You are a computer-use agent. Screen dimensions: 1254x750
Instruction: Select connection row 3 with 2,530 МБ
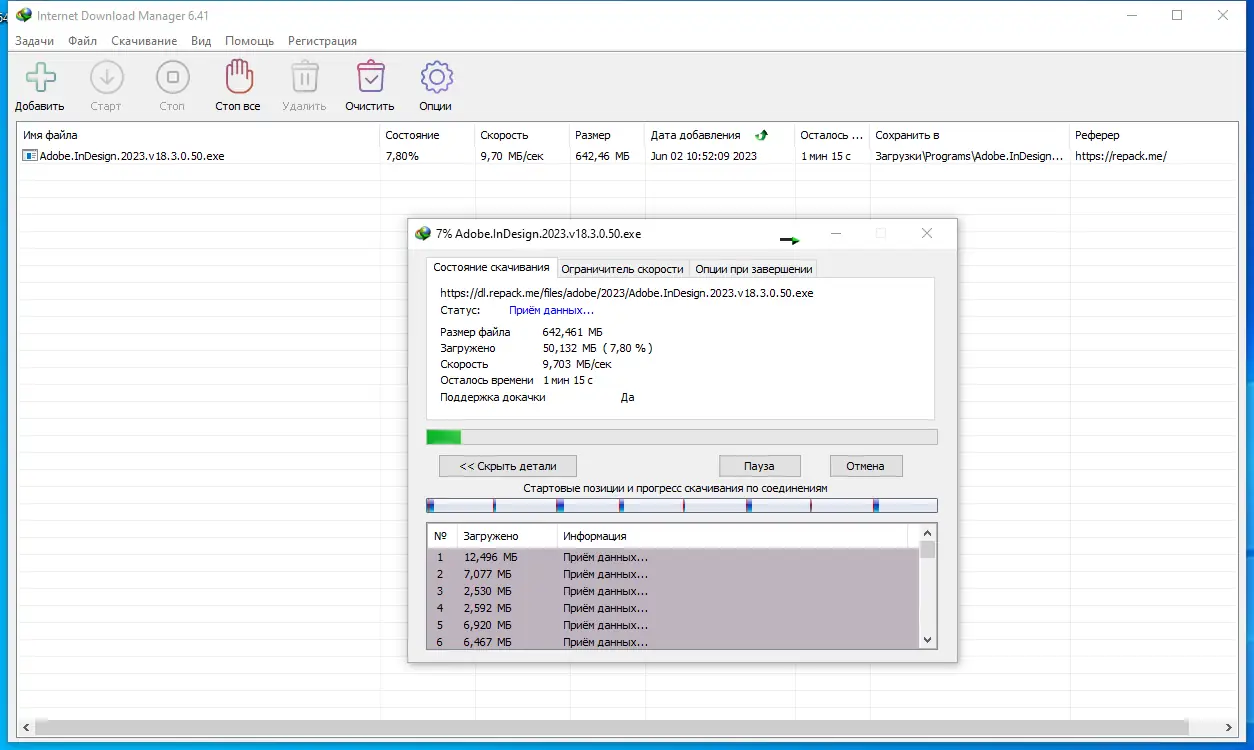(x=673, y=591)
